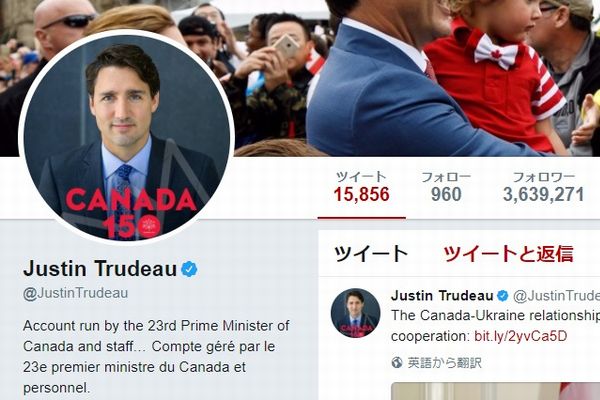Image resolution: width=600 pixels, height=400 pixels.
Task: Open the header banner crowd photo
Action: [x=417, y=78]
